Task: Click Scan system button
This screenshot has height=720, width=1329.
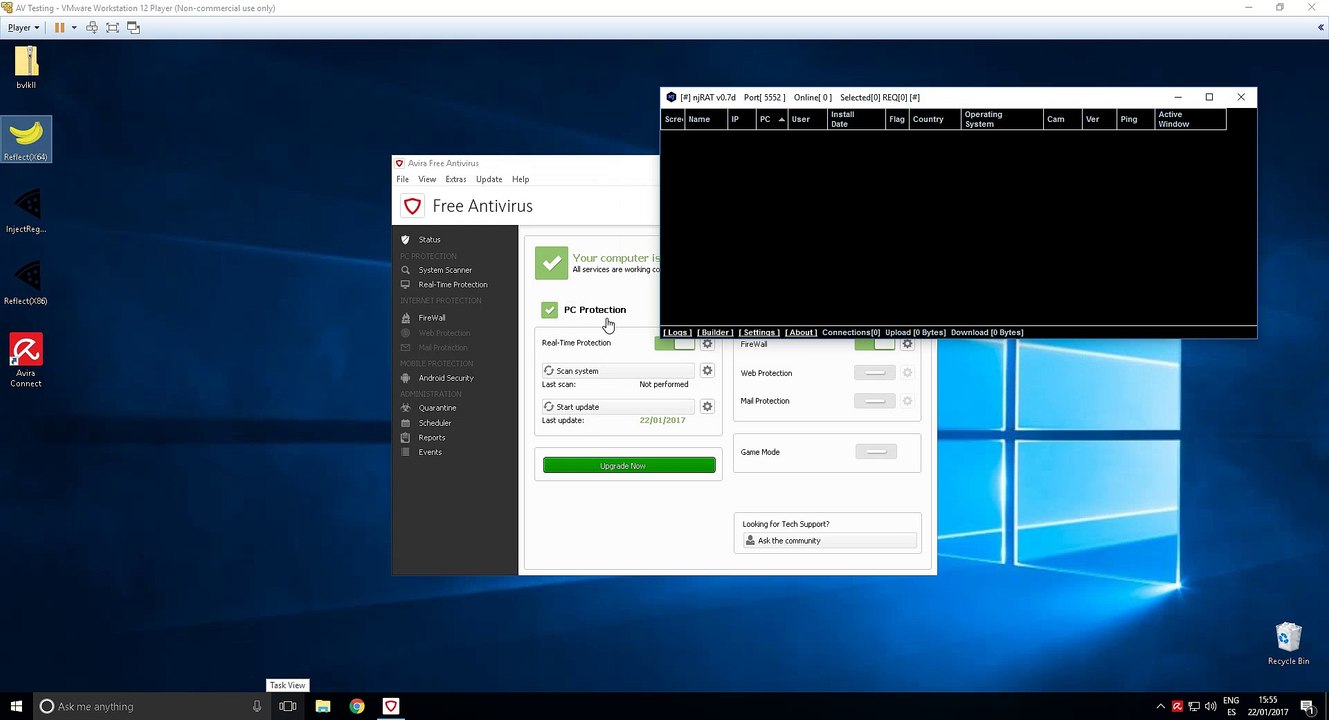Action: point(618,371)
